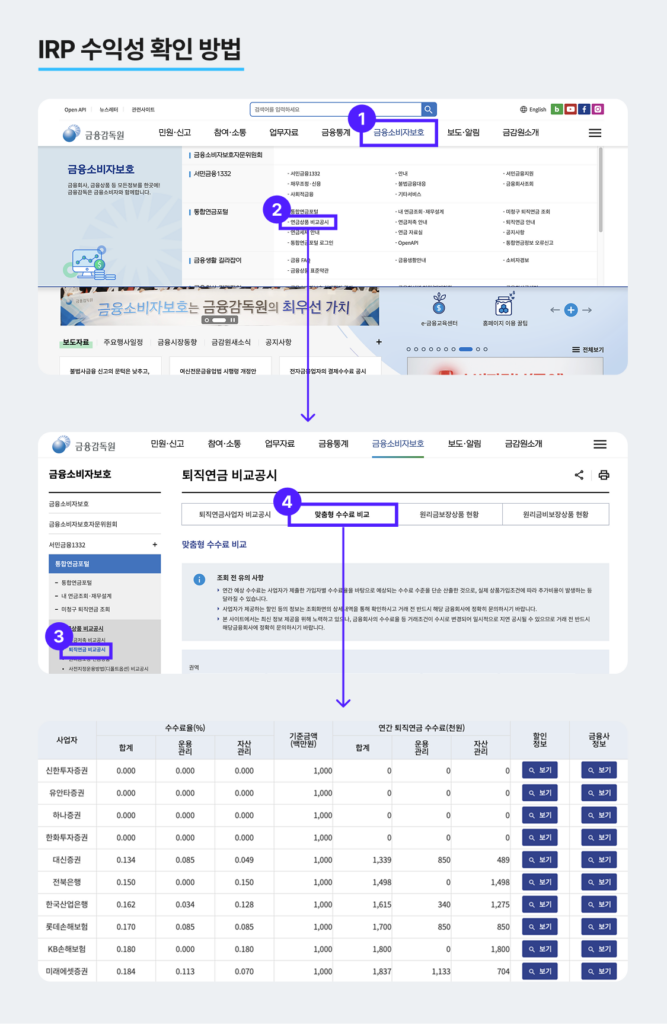Viewport: 667px width, 1024px height.
Task: Open 민원·신고 menu in top screen
Action: pyautogui.click(x=174, y=133)
